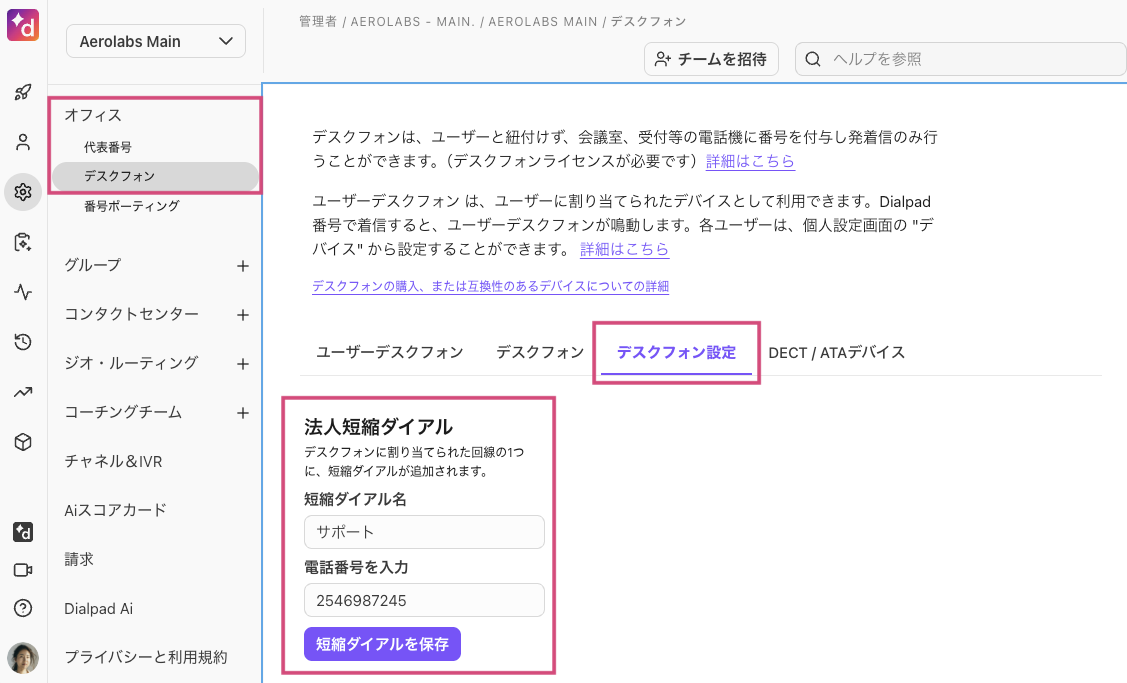This screenshot has width=1127, height=683.
Task: Expand コンタクトセンター with plus icon
Action: 243,315
